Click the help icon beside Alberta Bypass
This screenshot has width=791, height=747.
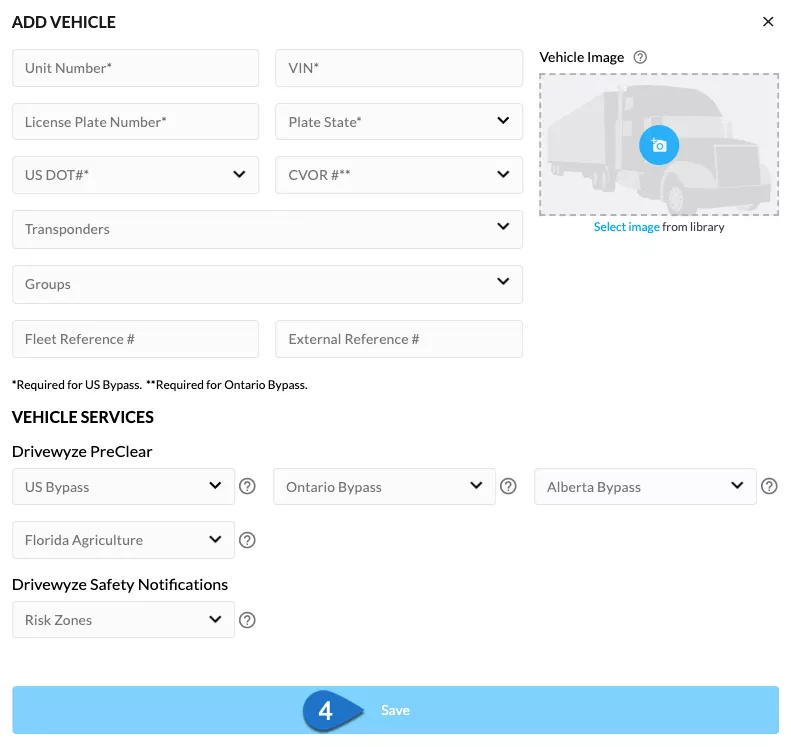pyautogui.click(x=769, y=486)
